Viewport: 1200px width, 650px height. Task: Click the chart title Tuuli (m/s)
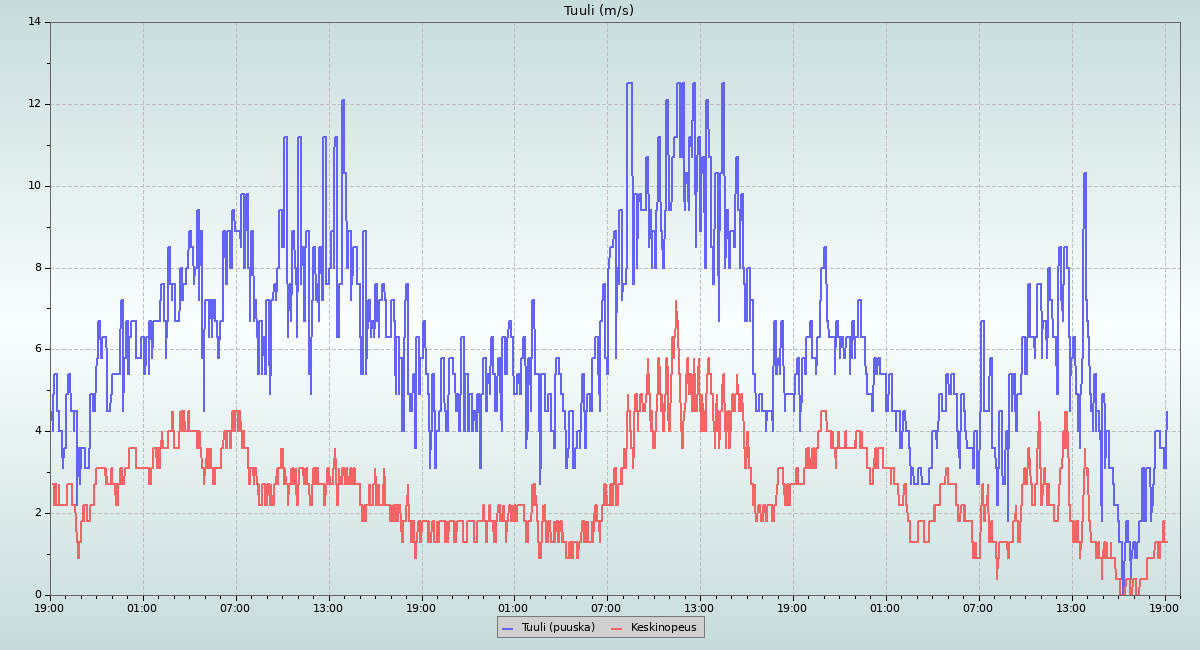tap(598, 11)
